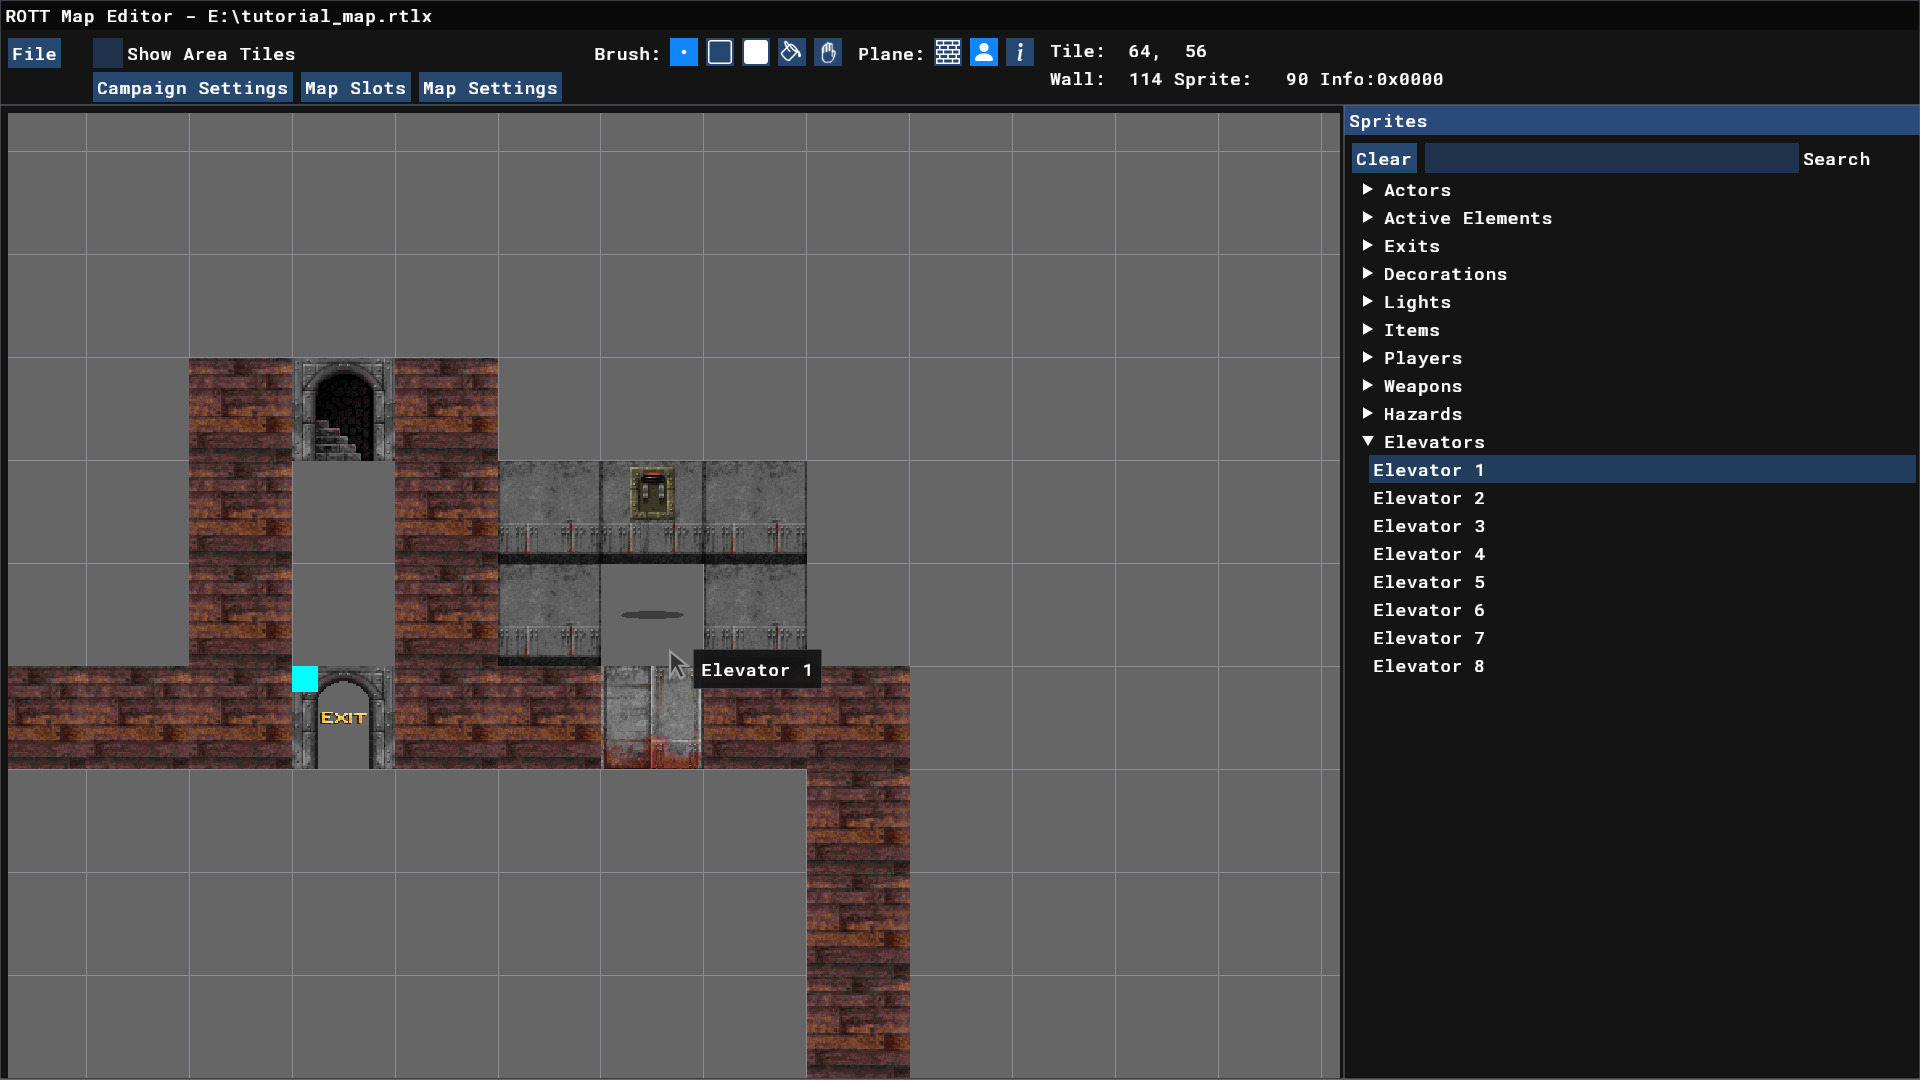Image resolution: width=1920 pixels, height=1080 pixels.
Task: Click the cyan tile on the map
Action: [x=305, y=679]
